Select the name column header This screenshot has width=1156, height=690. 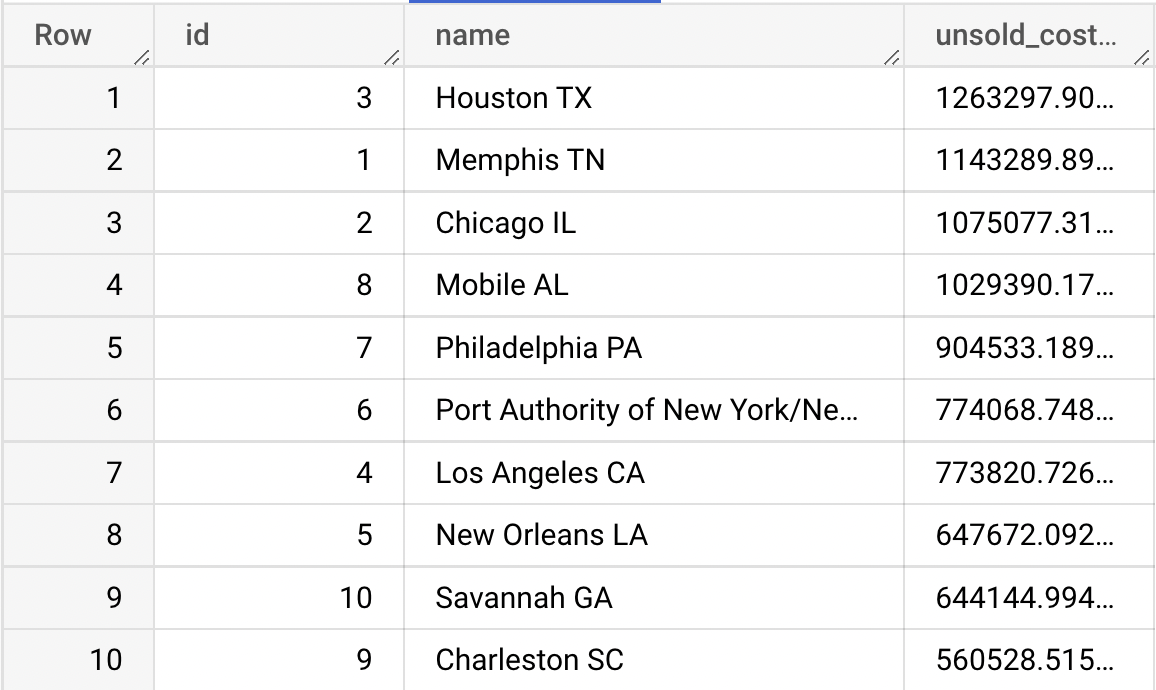[x=472, y=36]
